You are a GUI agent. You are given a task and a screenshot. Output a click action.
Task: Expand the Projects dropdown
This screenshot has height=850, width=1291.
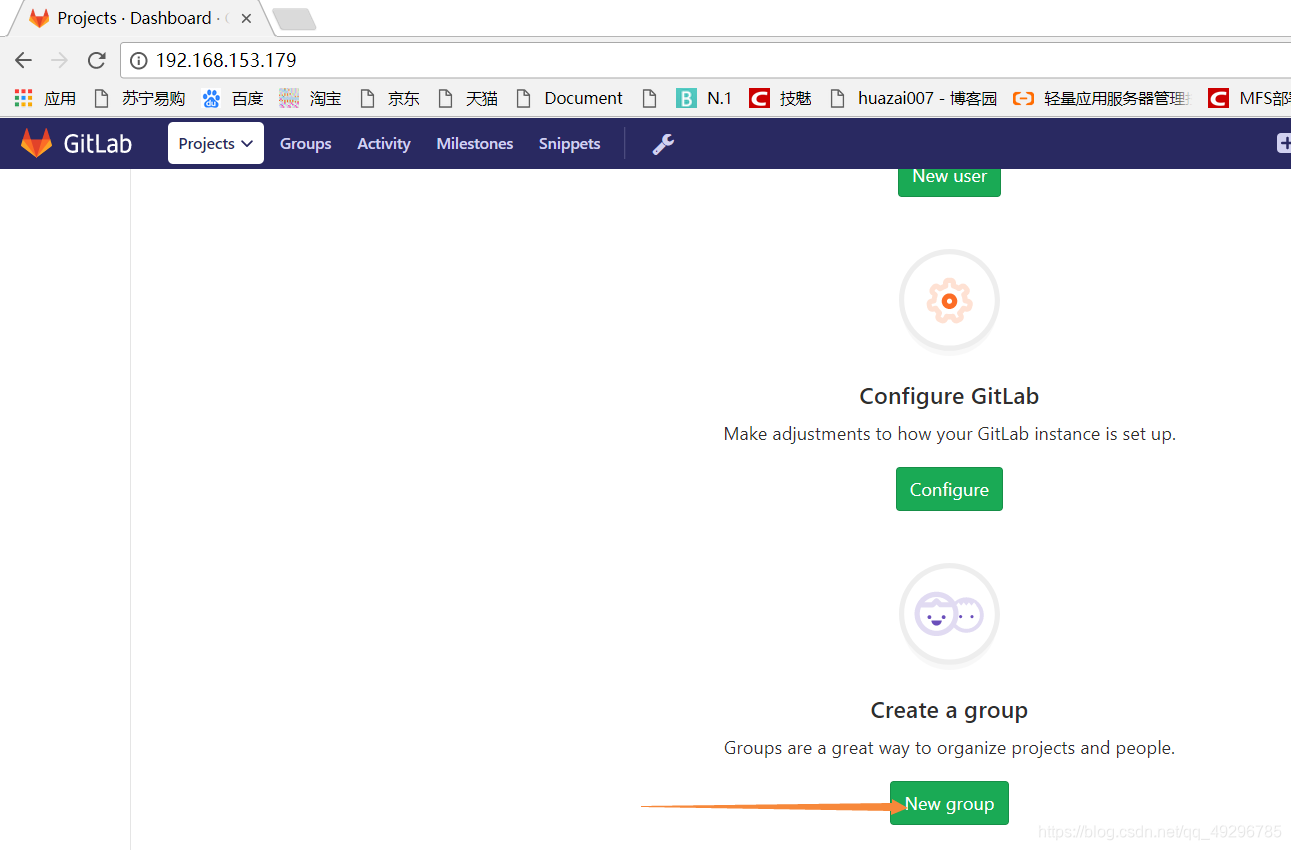click(216, 143)
